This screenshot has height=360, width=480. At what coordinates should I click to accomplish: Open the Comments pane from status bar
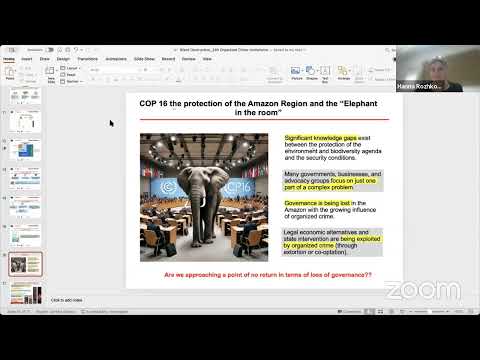tap(349, 312)
